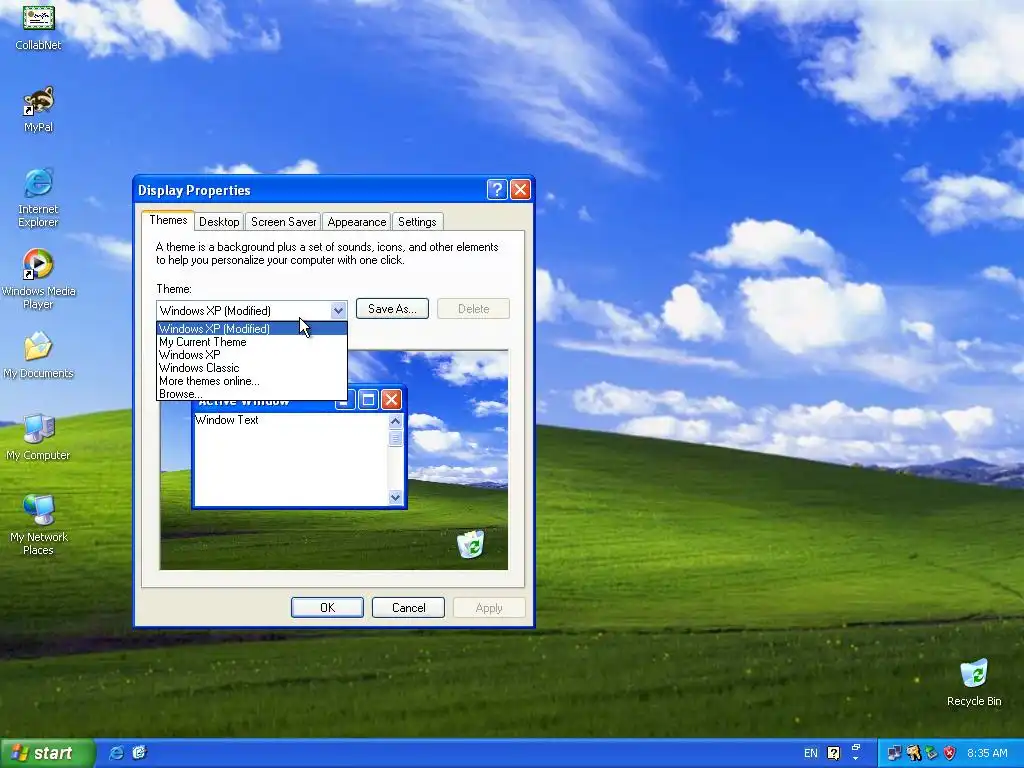Confirm with the OK button

327,607
